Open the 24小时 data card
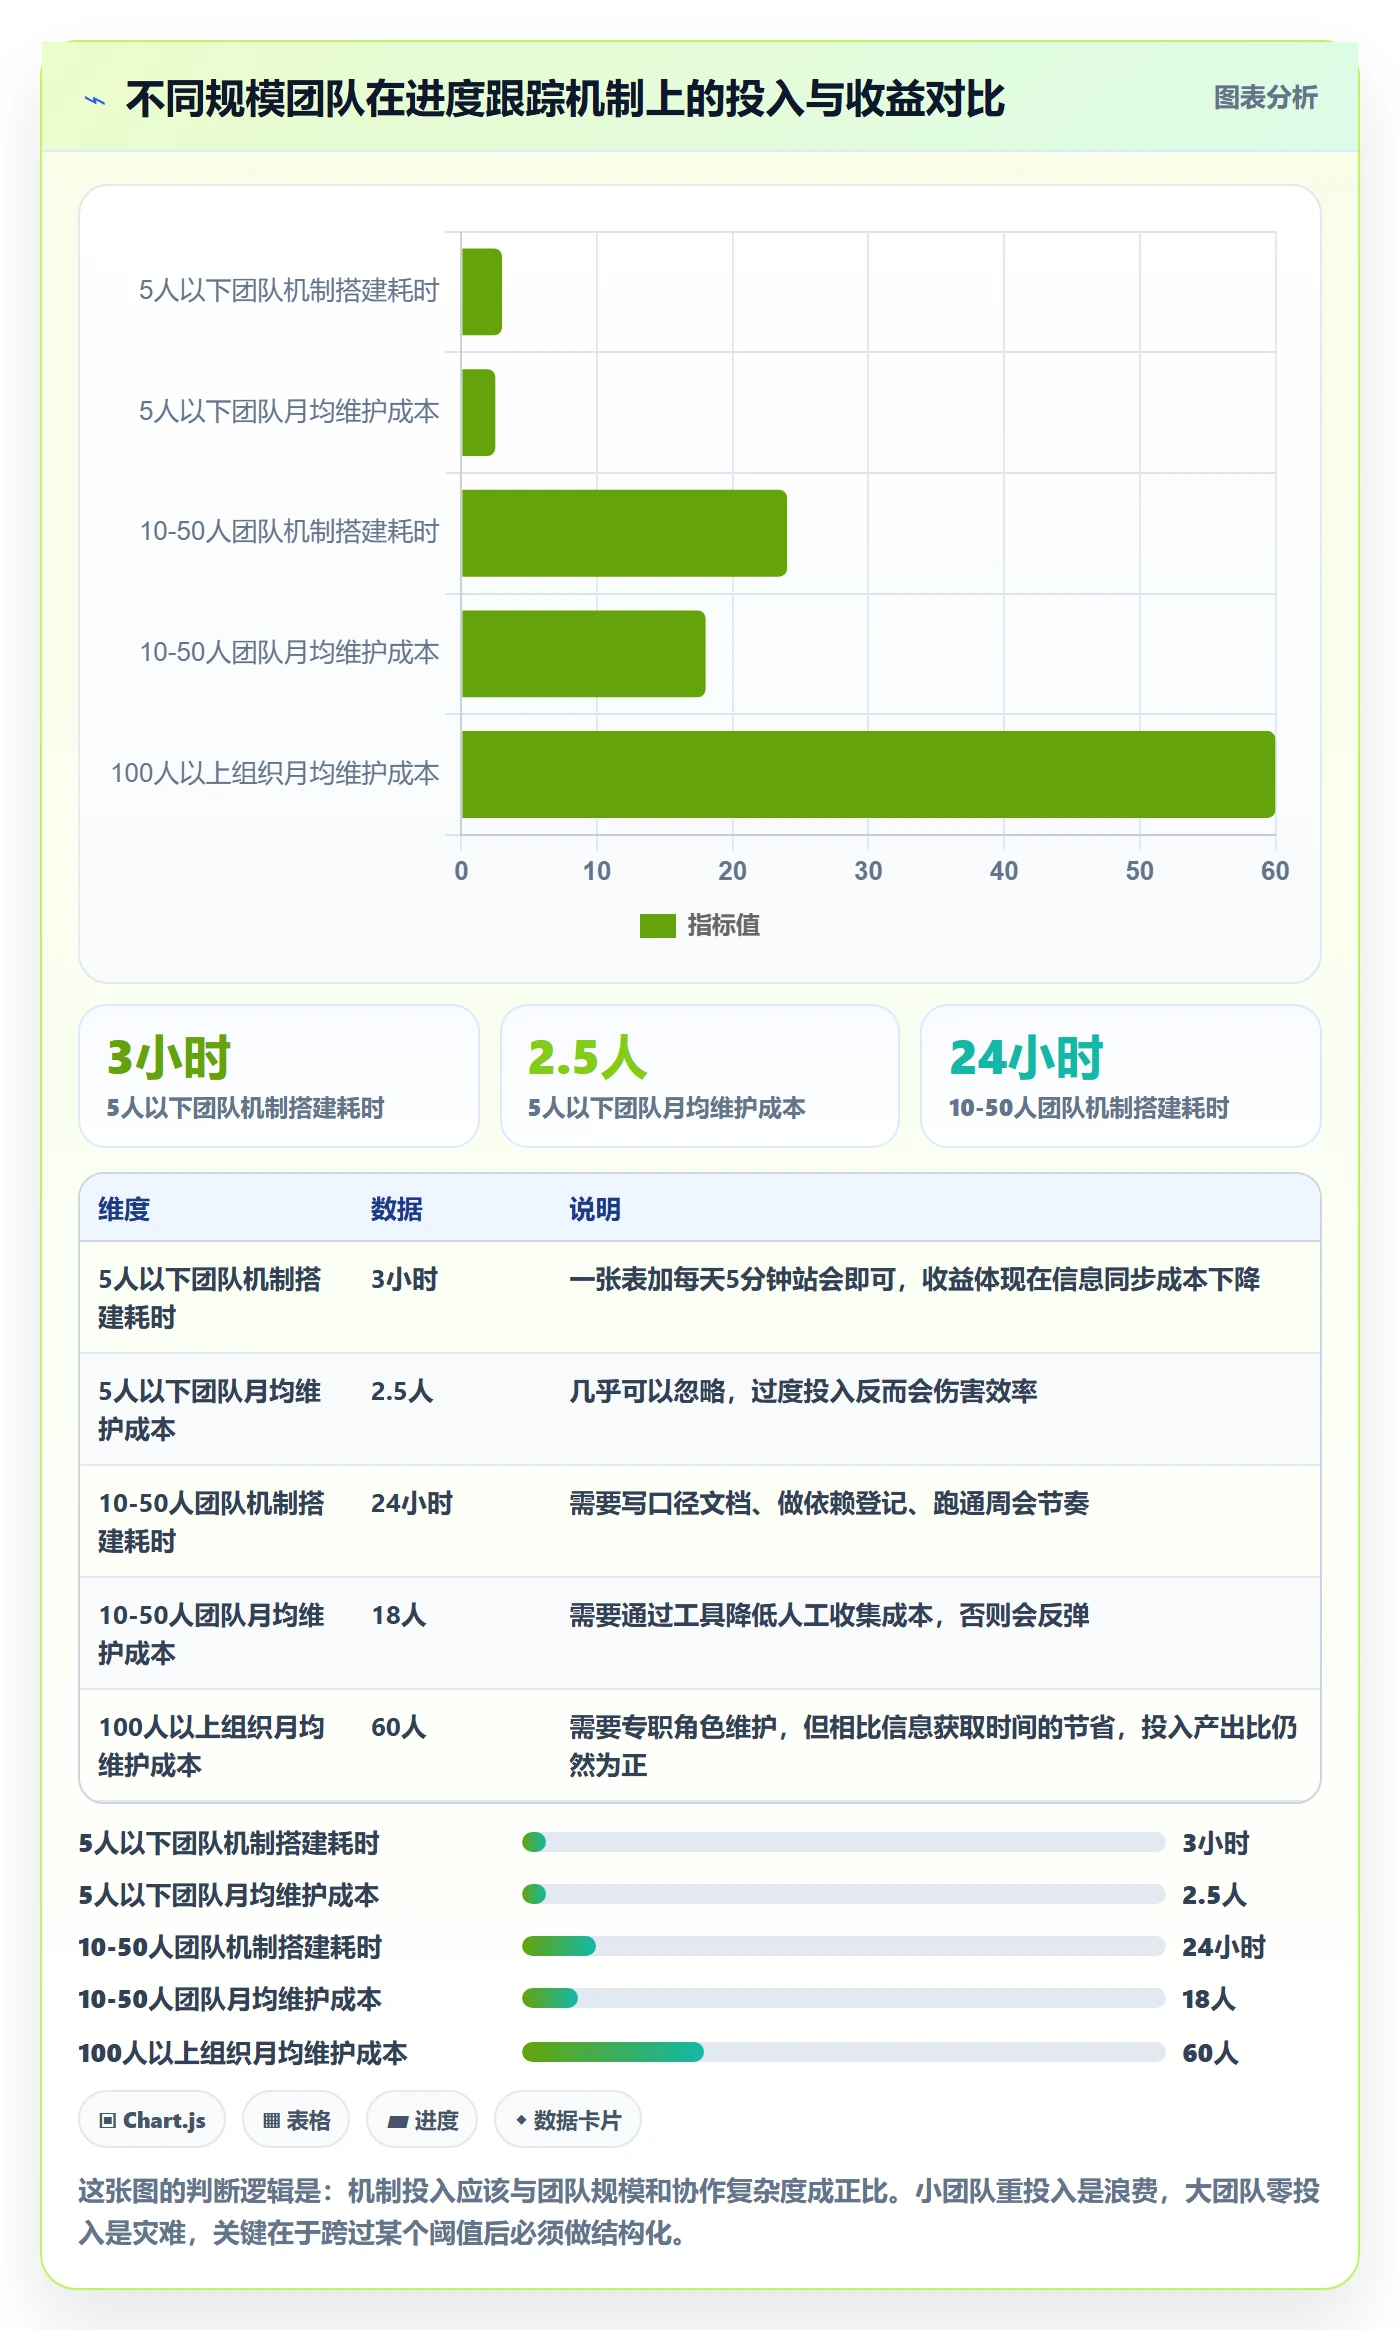Image resolution: width=1400 pixels, height=2330 pixels. coord(1121,1076)
